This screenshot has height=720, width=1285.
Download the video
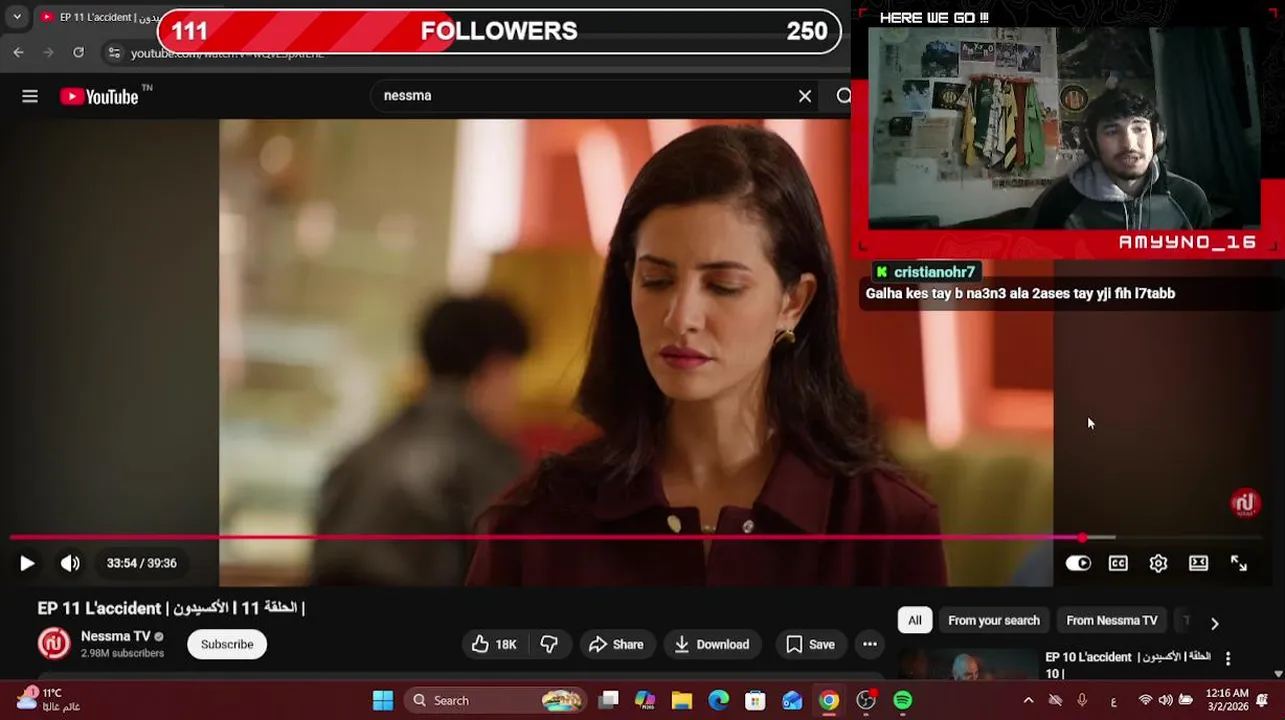[712, 645]
